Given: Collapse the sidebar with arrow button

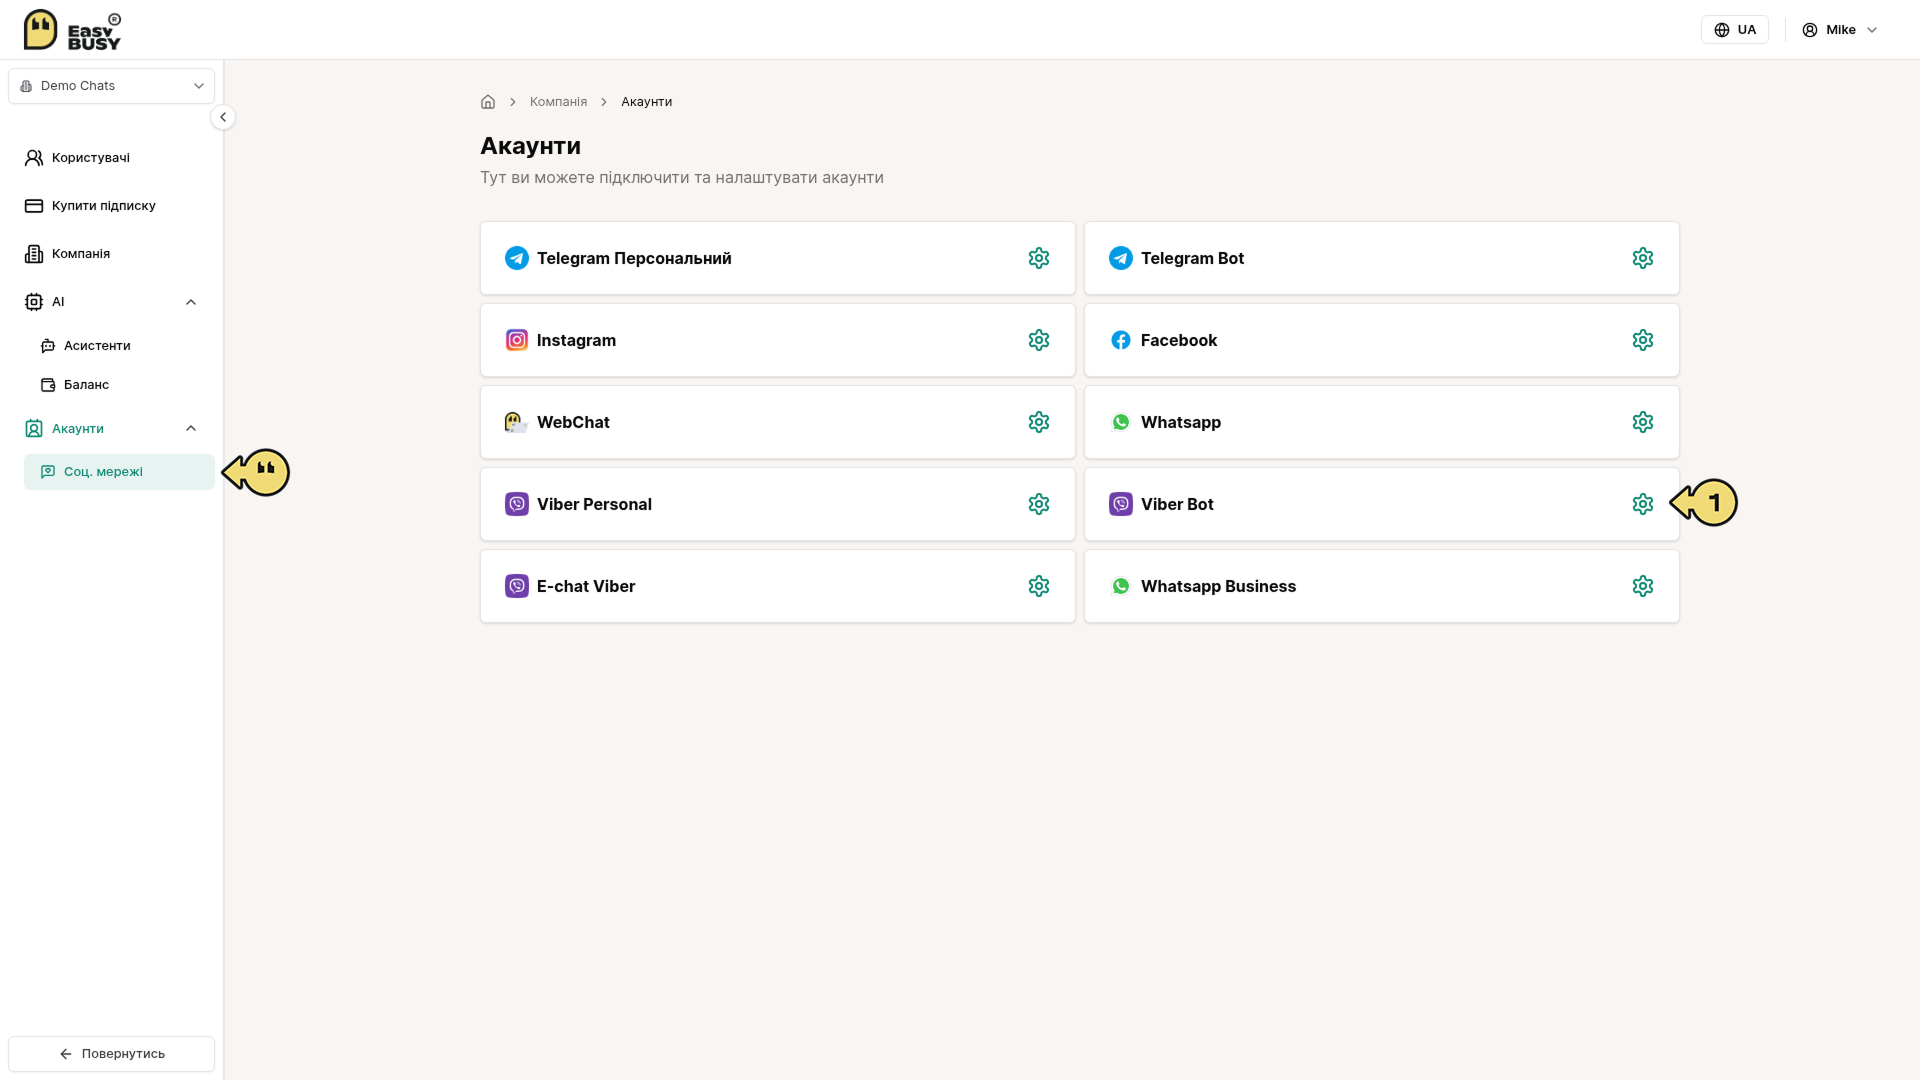Looking at the screenshot, I should point(223,117).
